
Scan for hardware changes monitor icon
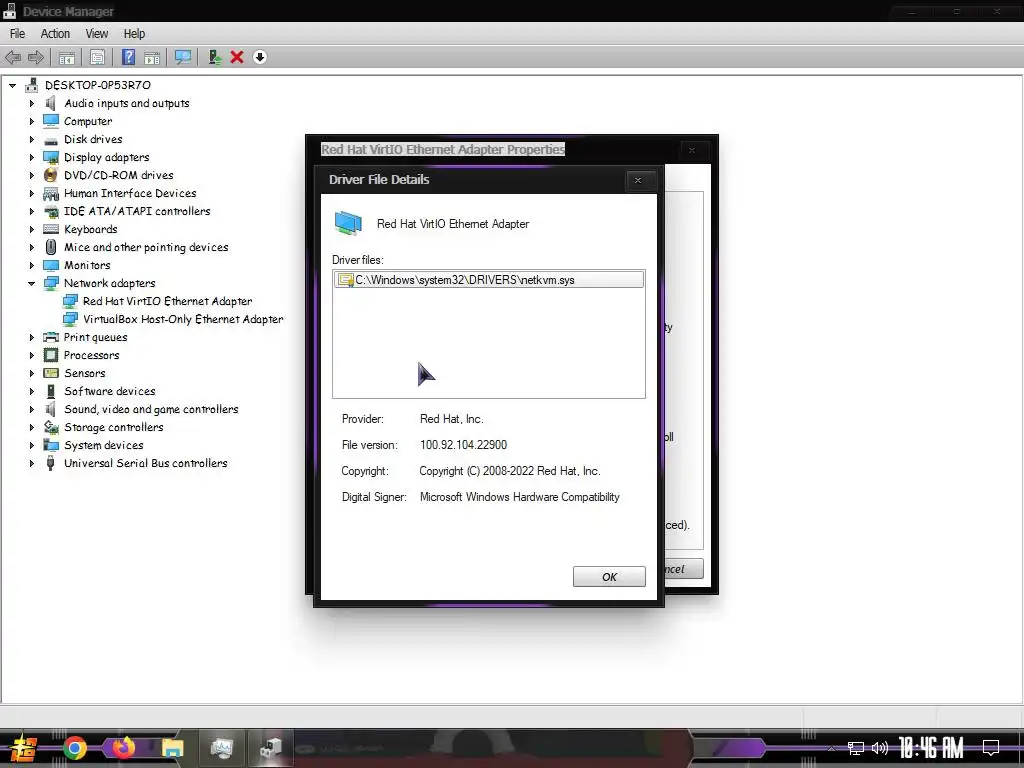click(x=184, y=57)
